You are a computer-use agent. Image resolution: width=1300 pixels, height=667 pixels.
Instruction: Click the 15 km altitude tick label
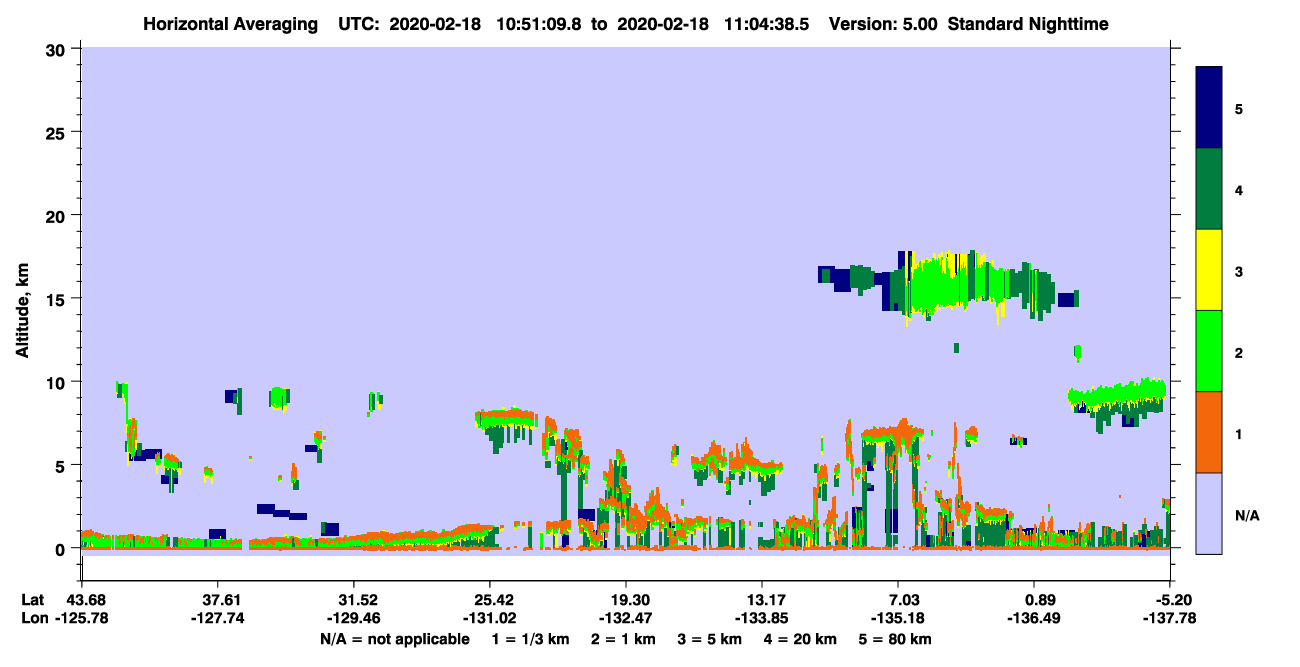58,299
